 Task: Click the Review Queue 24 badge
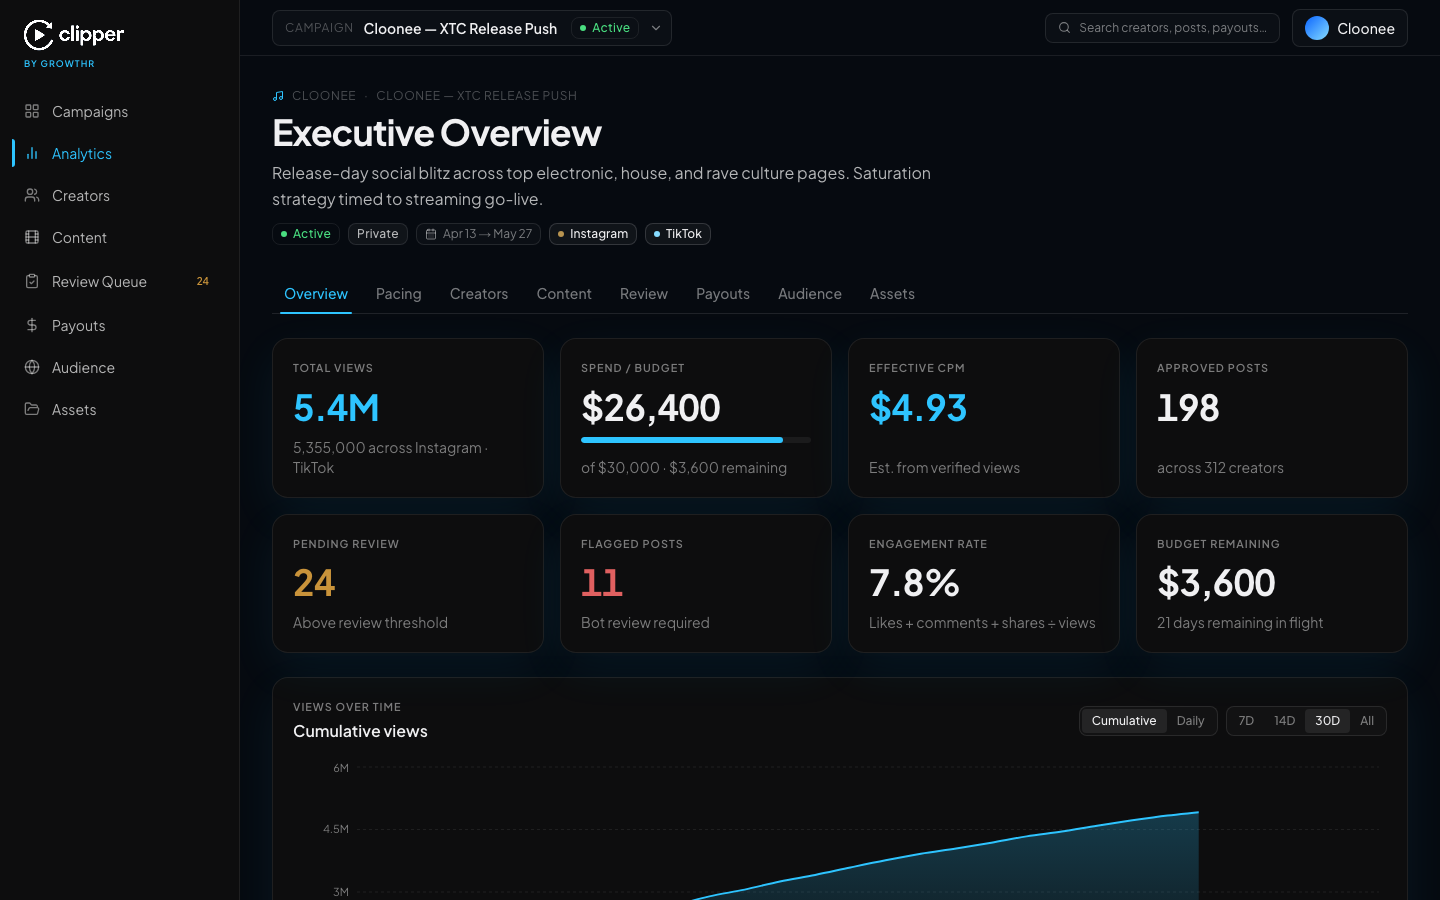[x=203, y=281]
